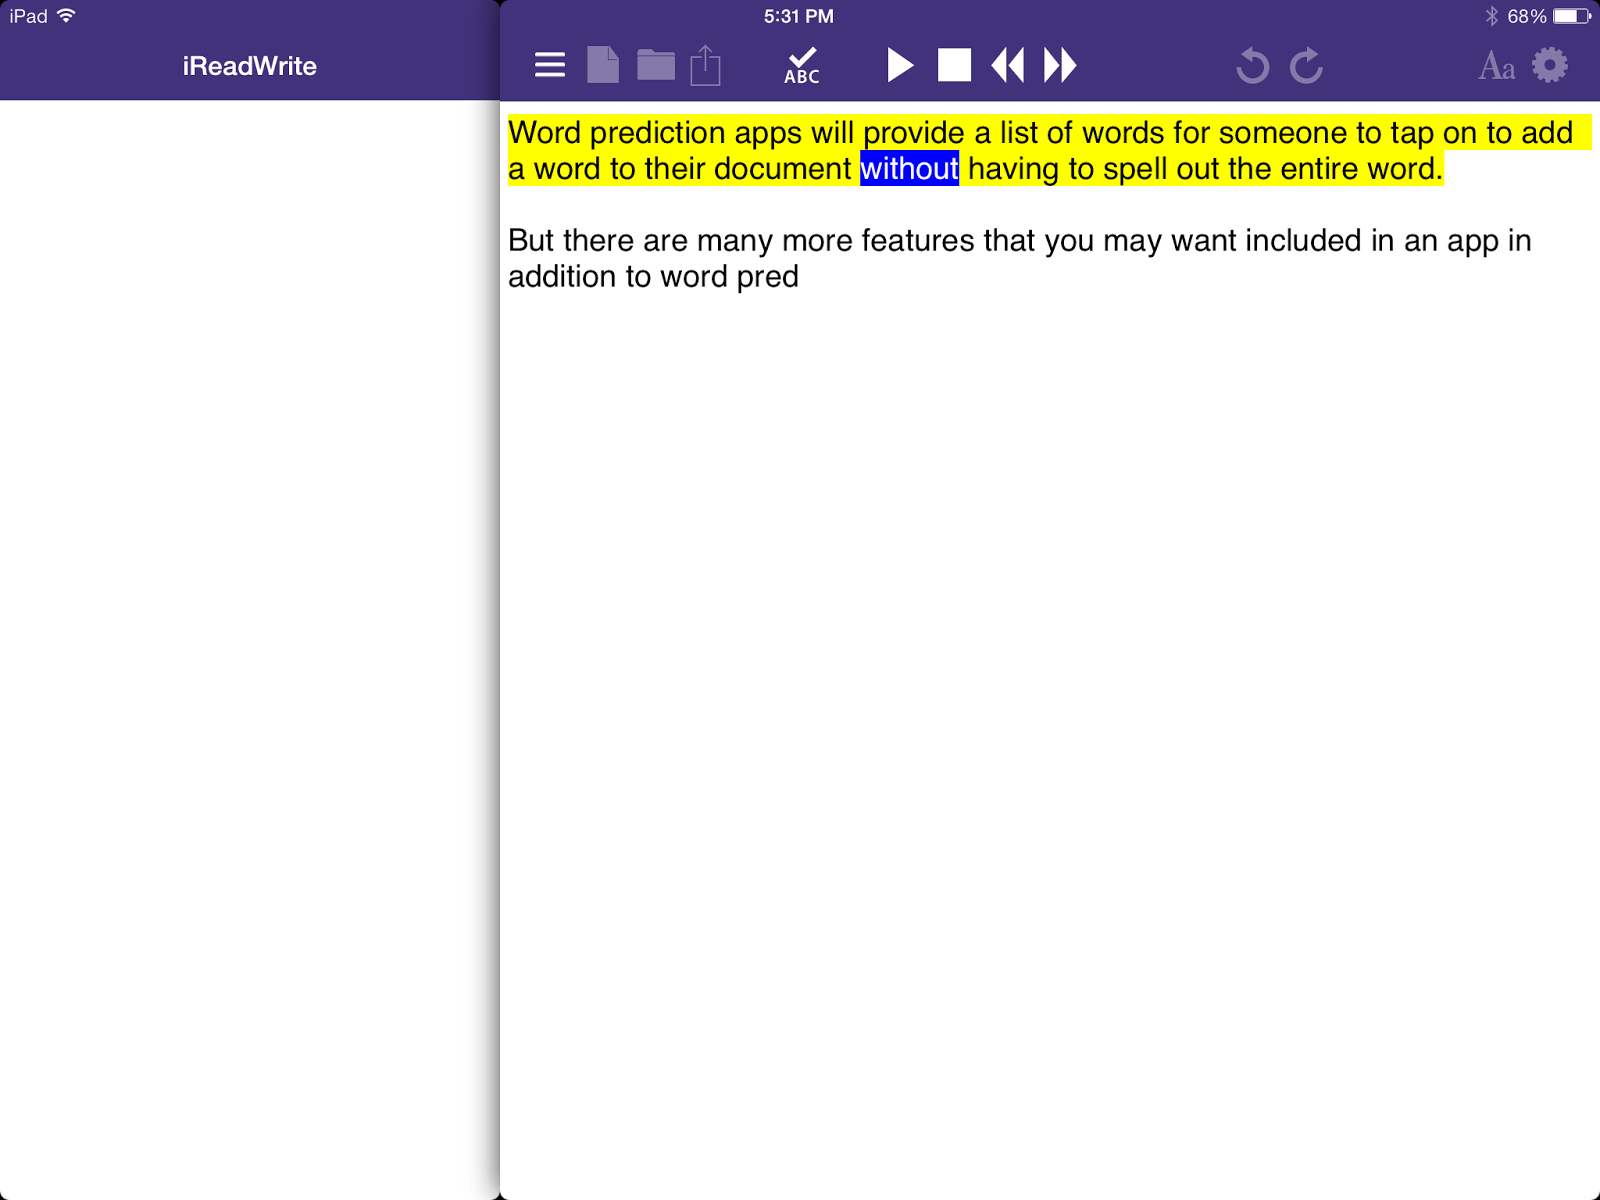This screenshot has height=1200, width=1600.
Task: Run the ABC spell check
Action: click(802, 65)
